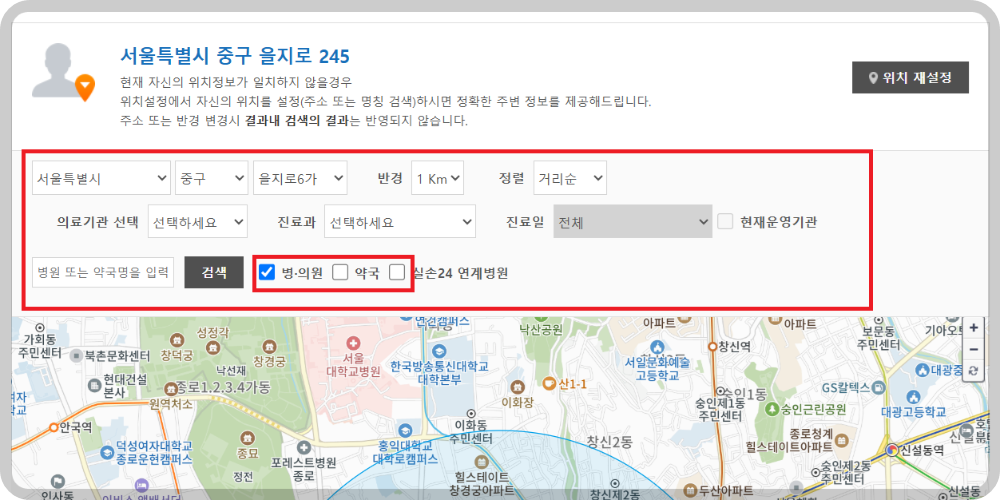Click the 한국방송통신대학교 school marker on map
This screenshot has width=1000, height=500.
(x=439, y=351)
